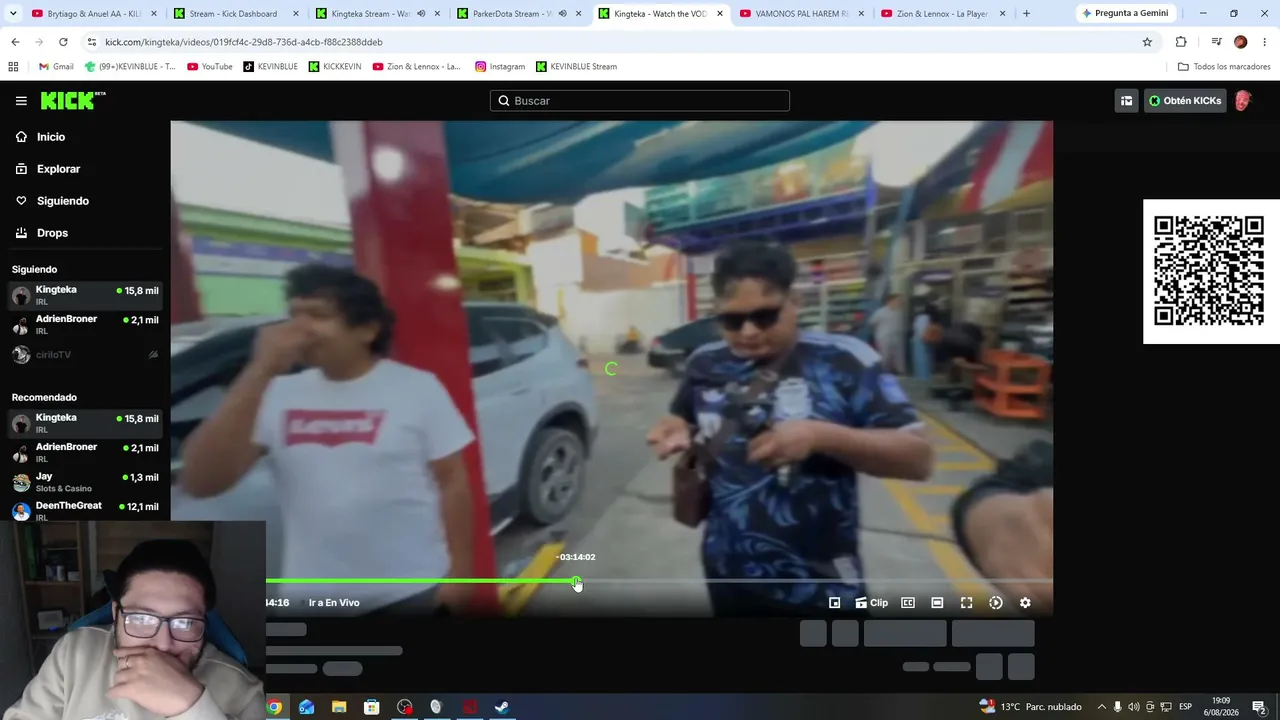Switch to Brytiago & Anuel AA tab
1280x720 pixels.
point(94,14)
